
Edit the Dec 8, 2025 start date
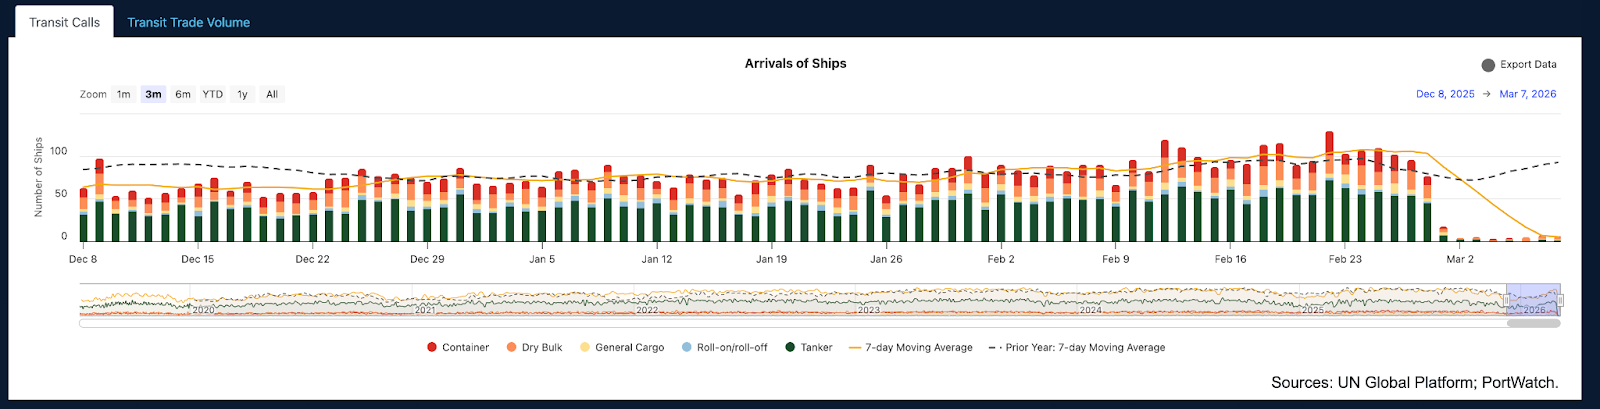pyautogui.click(x=1445, y=94)
